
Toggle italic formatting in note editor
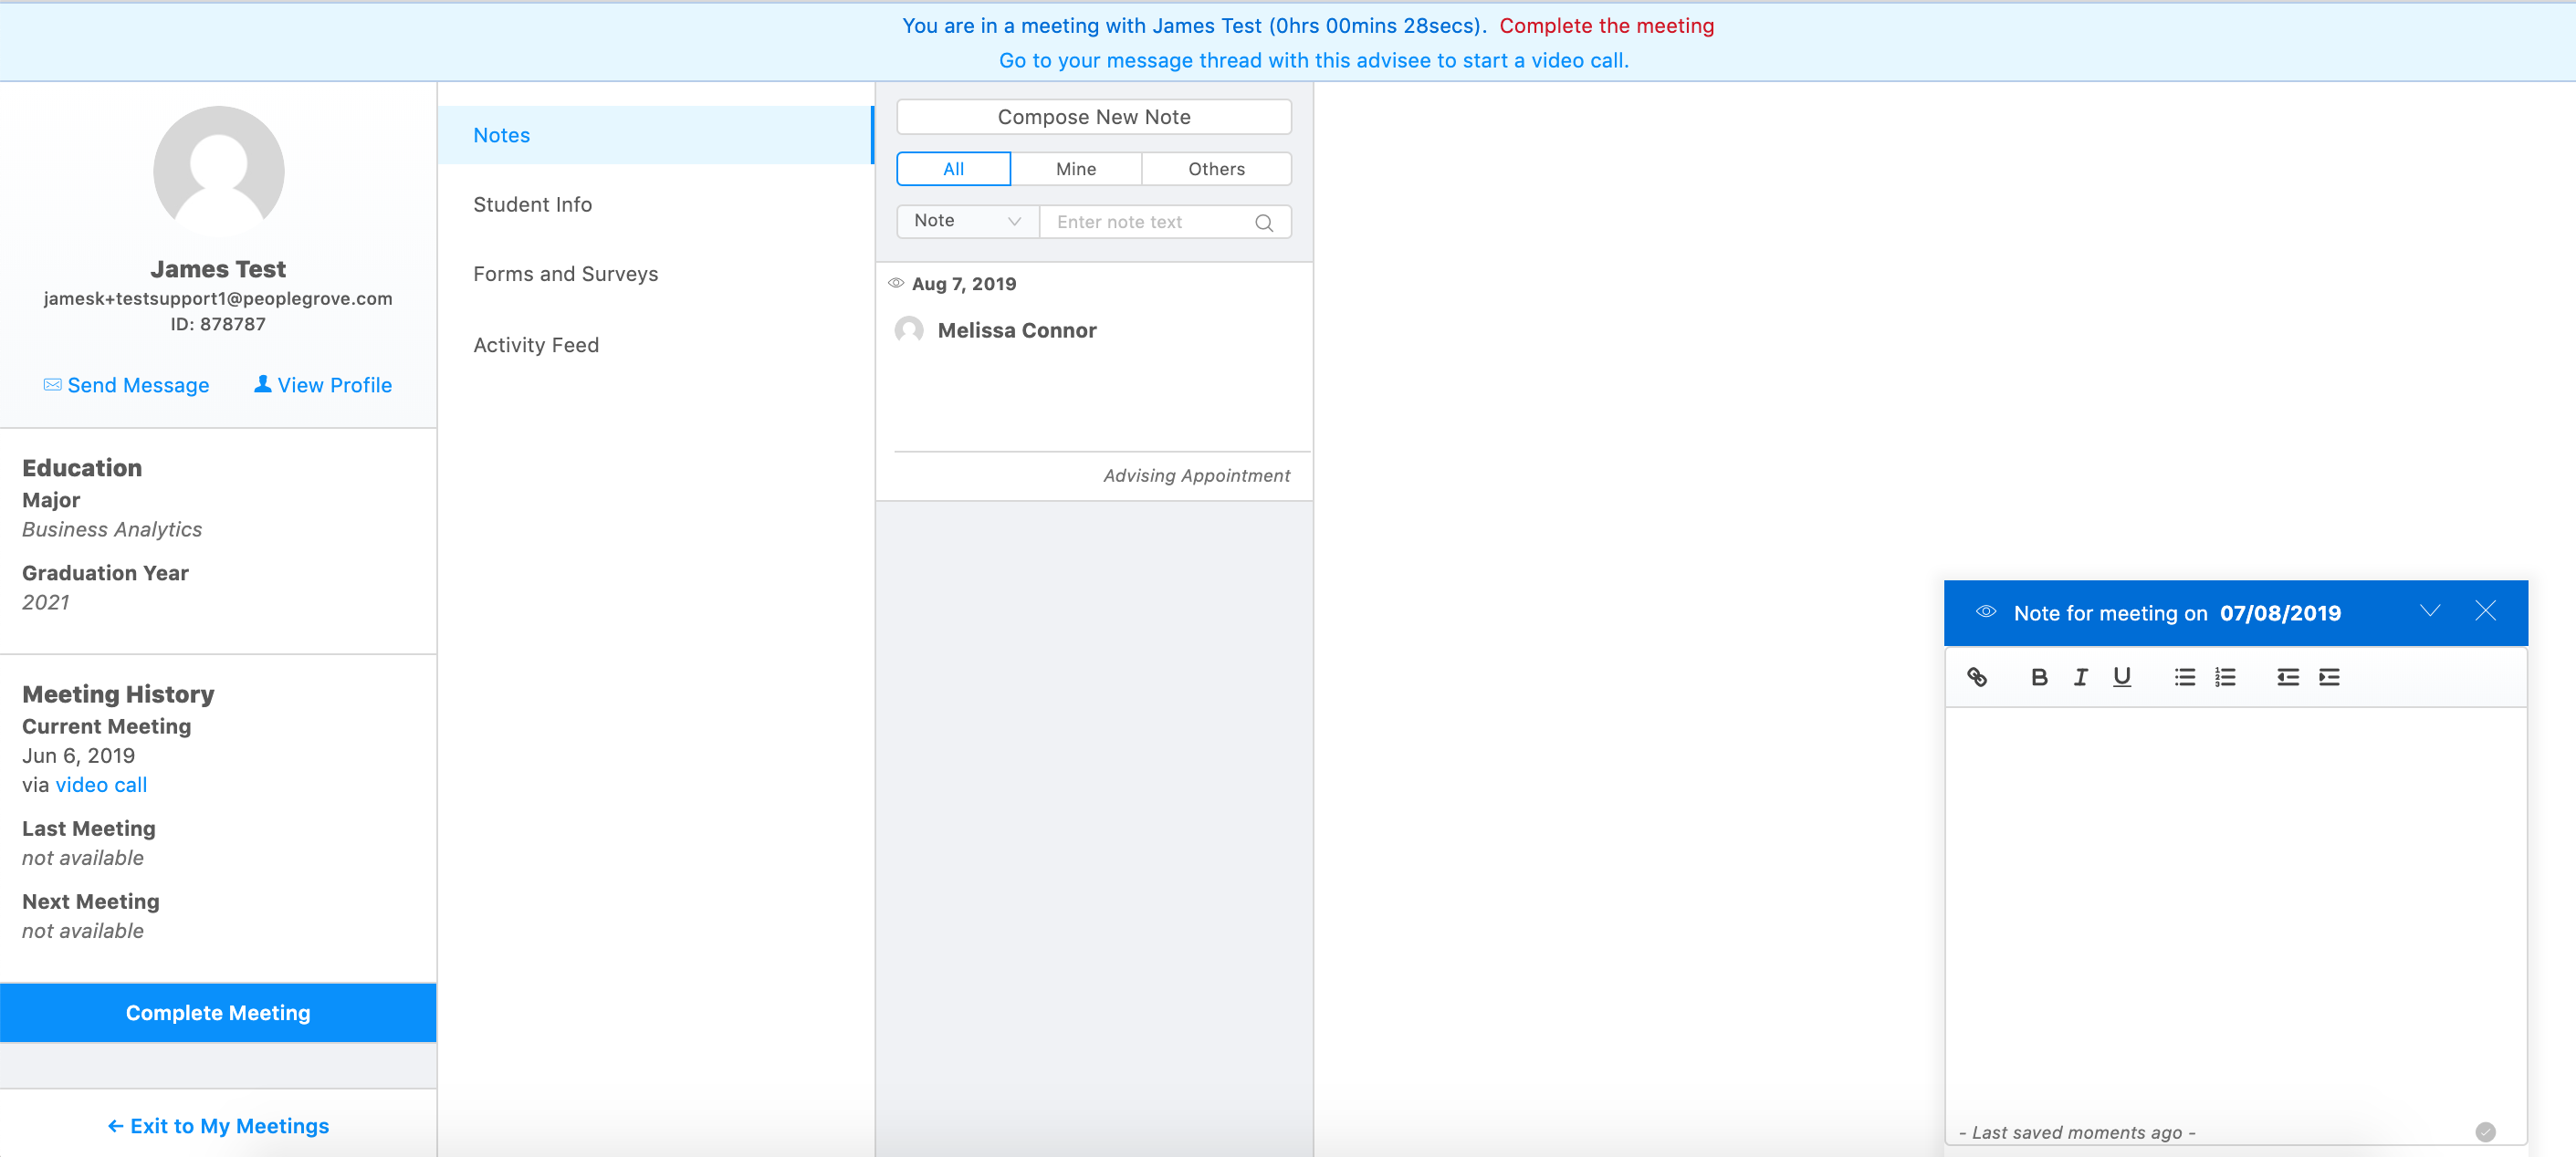[x=2080, y=677]
